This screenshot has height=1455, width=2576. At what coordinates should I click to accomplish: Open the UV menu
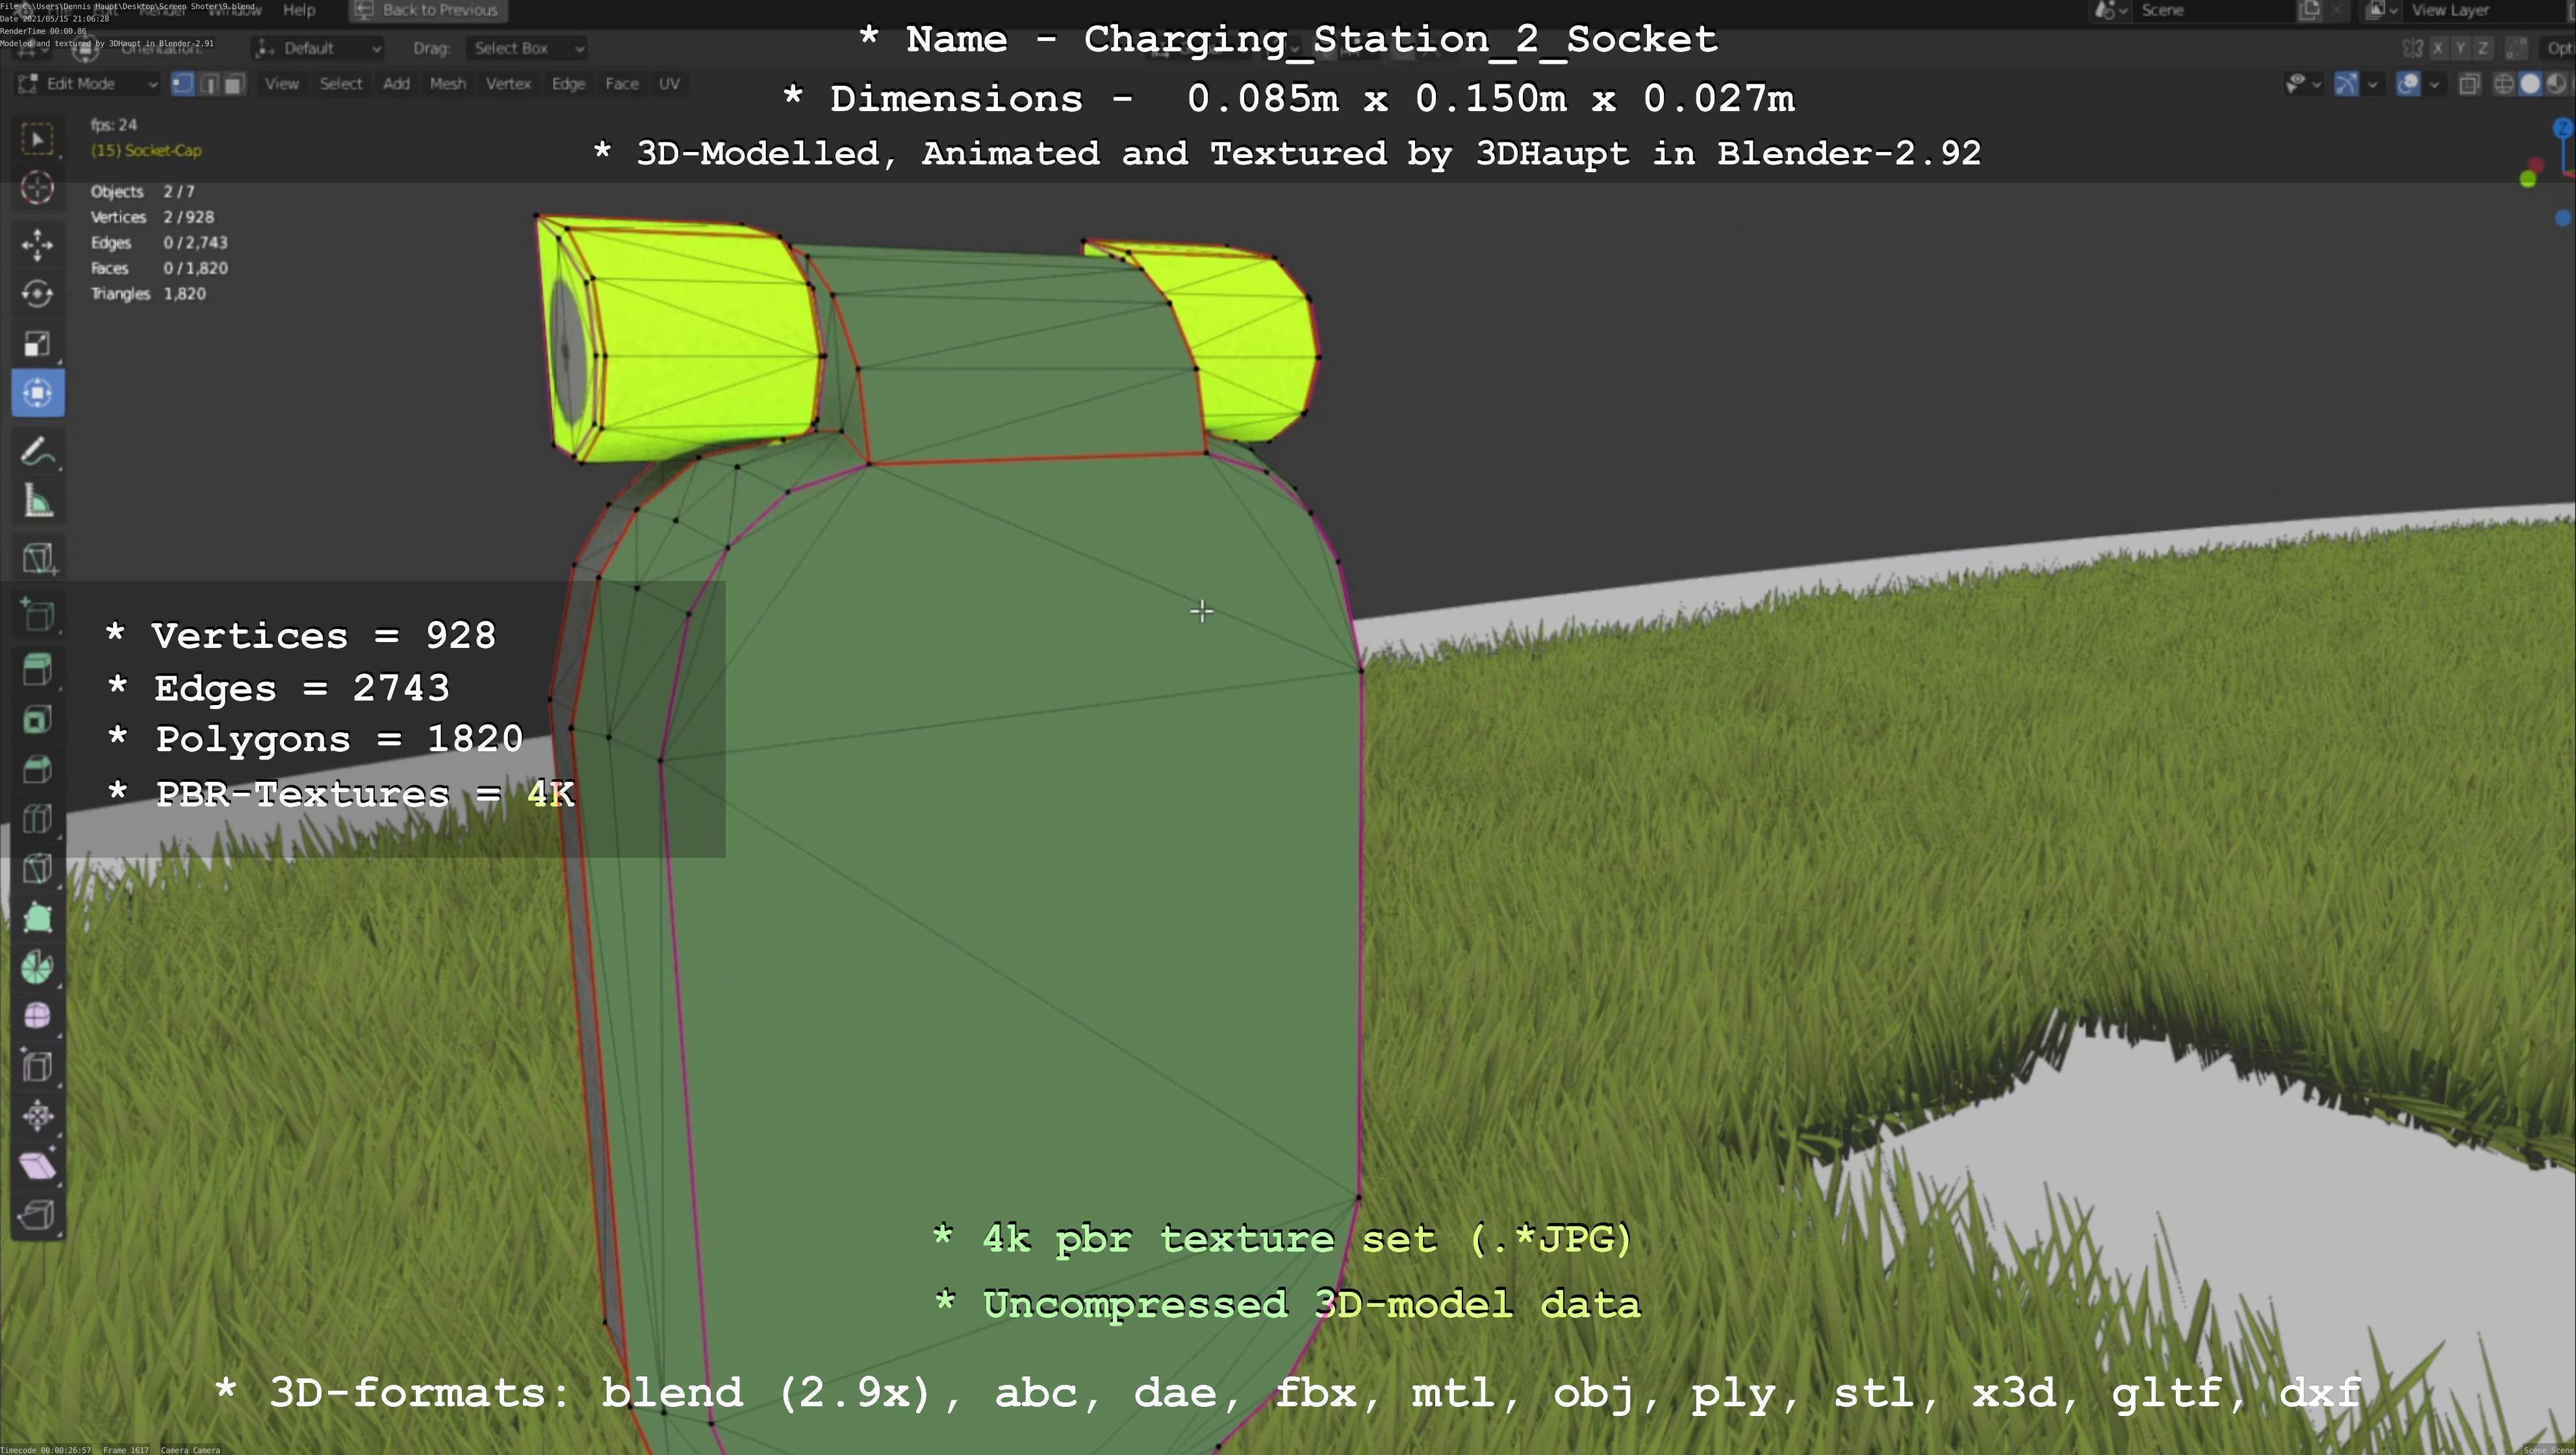(x=669, y=84)
